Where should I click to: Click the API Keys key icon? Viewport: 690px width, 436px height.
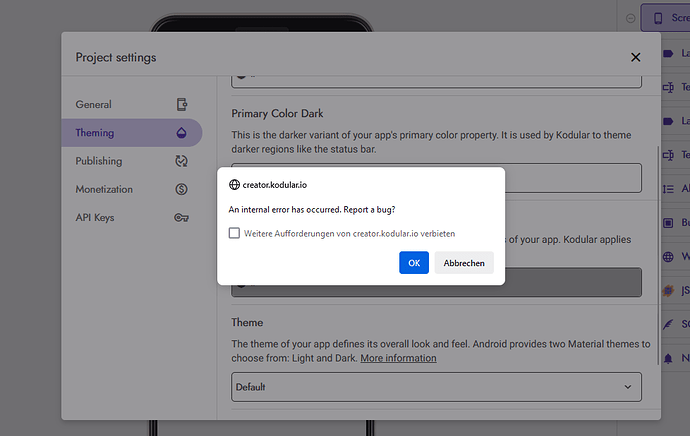(x=181, y=217)
